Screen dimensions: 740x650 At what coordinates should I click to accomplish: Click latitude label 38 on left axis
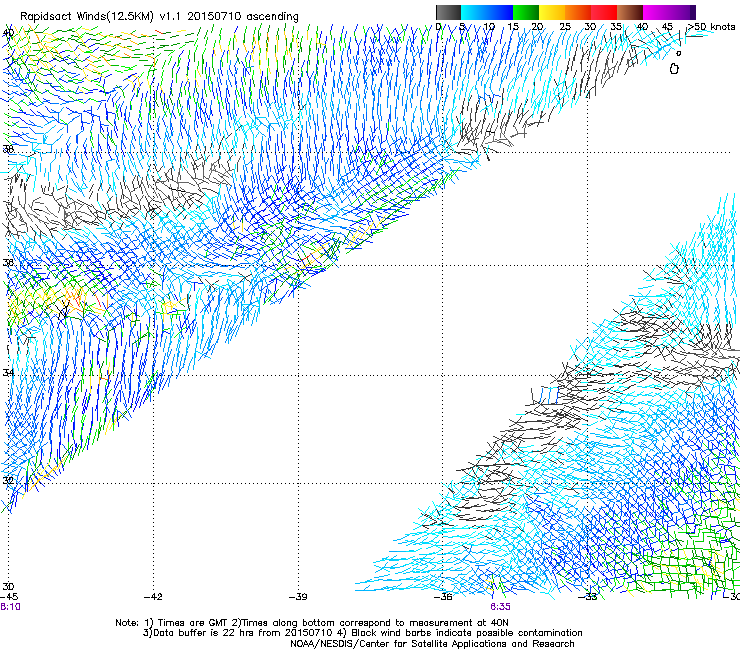(x=8, y=149)
